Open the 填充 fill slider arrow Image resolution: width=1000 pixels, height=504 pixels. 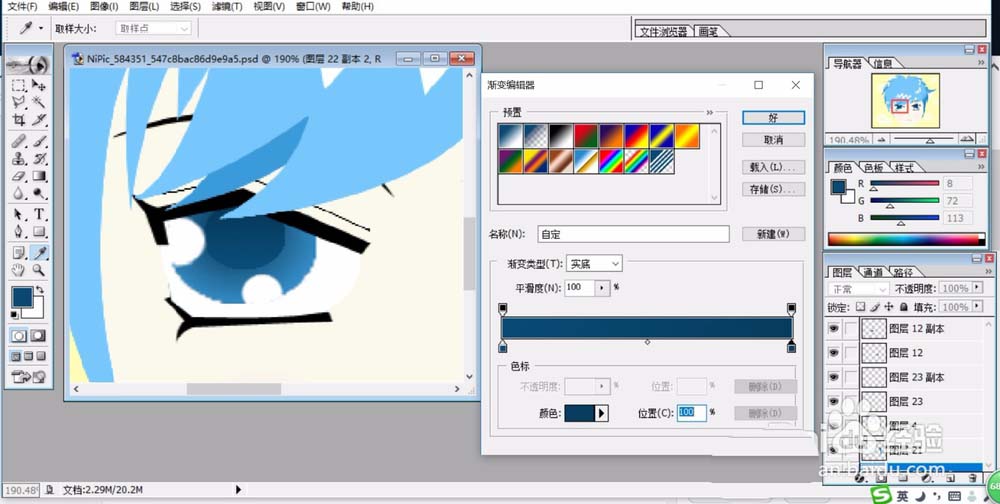coord(978,307)
